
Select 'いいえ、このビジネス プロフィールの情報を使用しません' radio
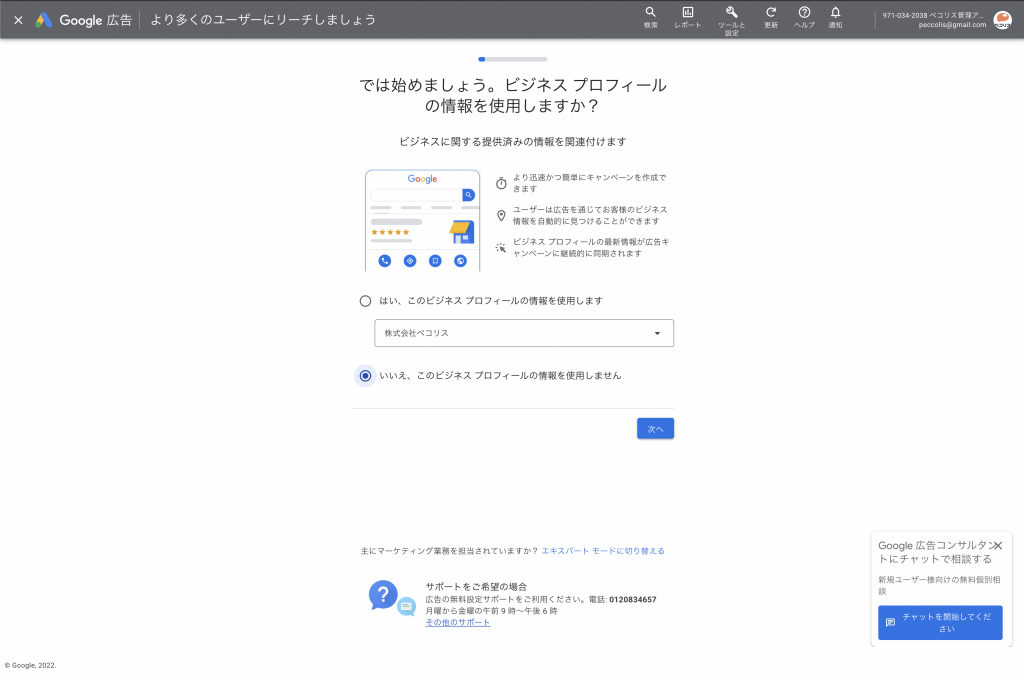pyautogui.click(x=365, y=376)
